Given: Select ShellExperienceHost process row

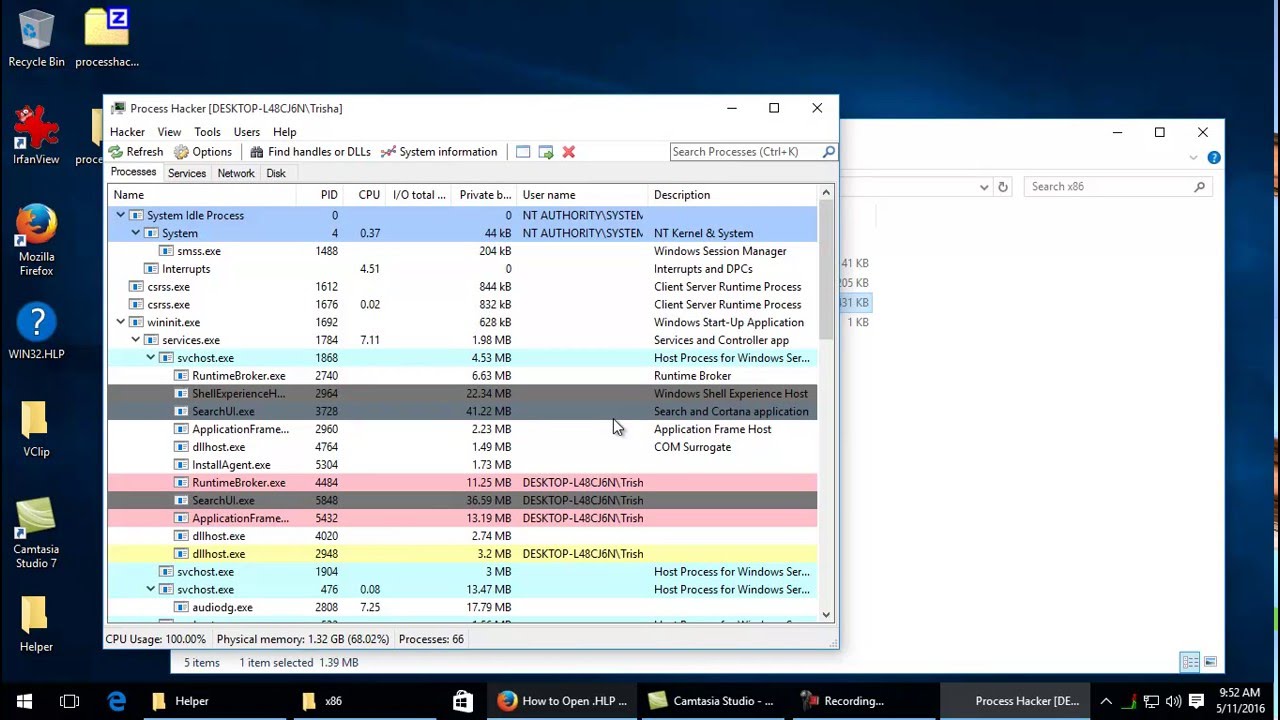Looking at the screenshot, I should 462,394.
